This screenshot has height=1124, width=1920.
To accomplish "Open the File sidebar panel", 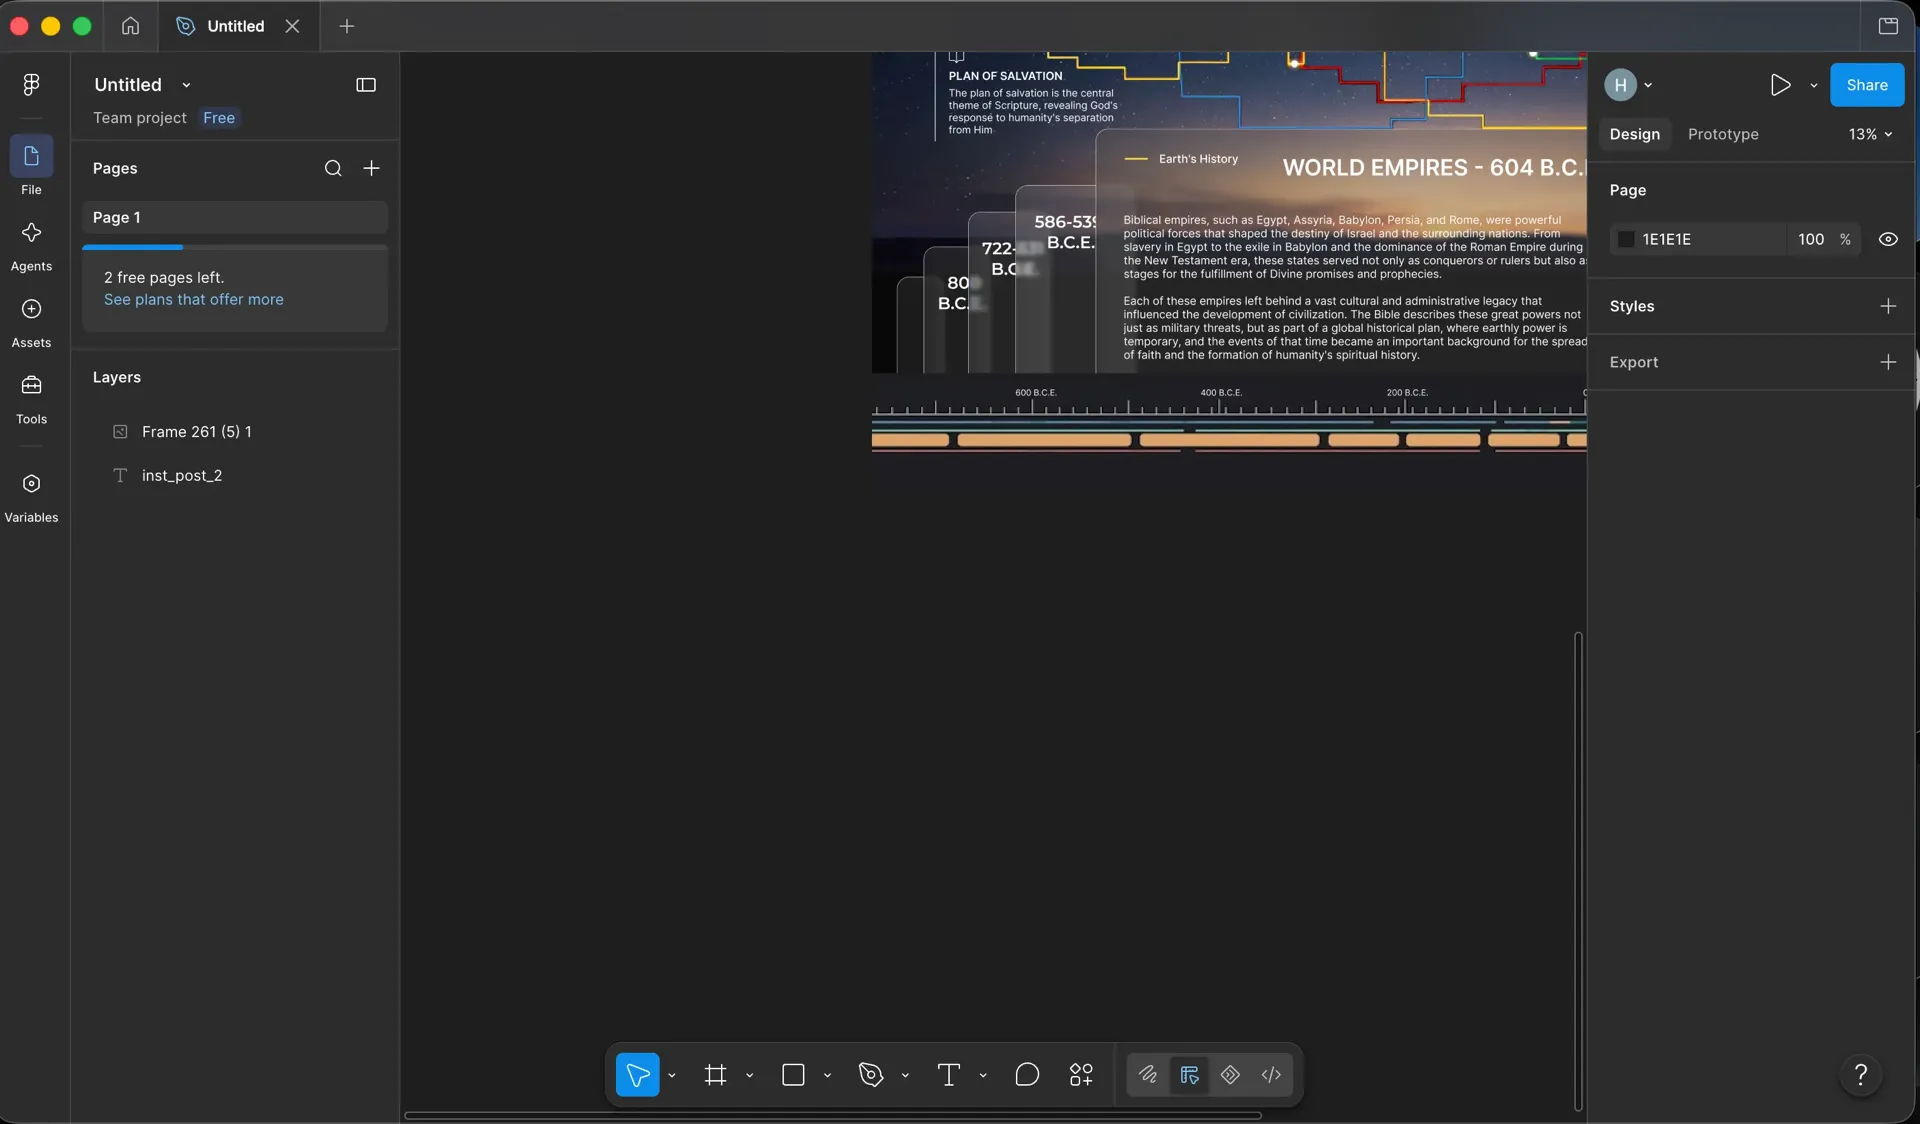I will tap(31, 166).
